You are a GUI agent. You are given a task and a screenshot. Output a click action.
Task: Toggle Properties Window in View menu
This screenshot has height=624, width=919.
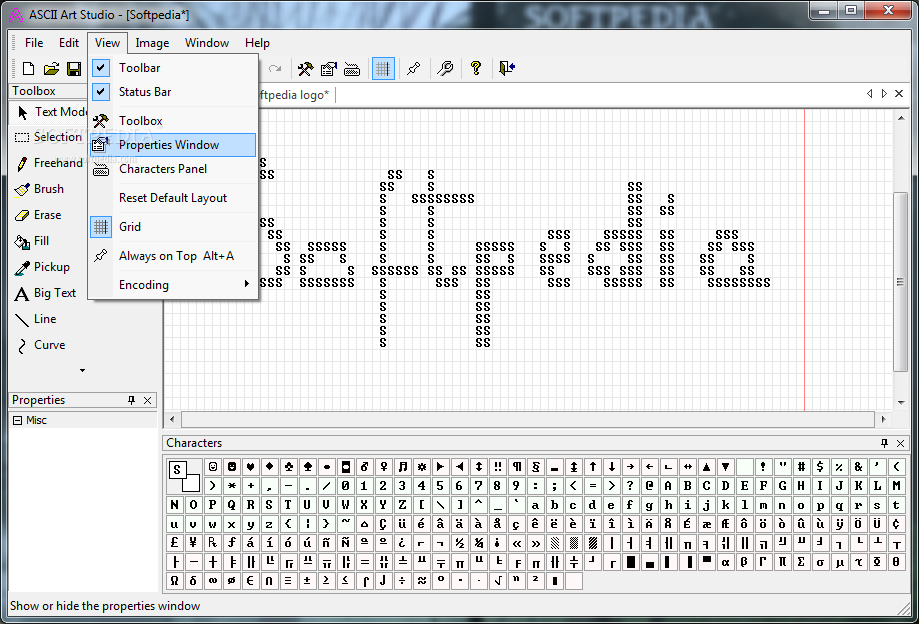pyautogui.click(x=173, y=145)
